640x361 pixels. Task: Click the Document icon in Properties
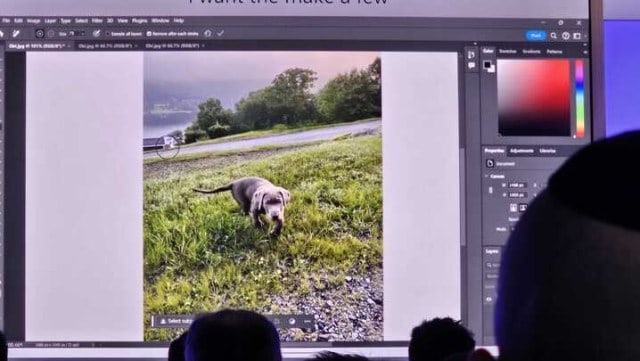click(490, 164)
